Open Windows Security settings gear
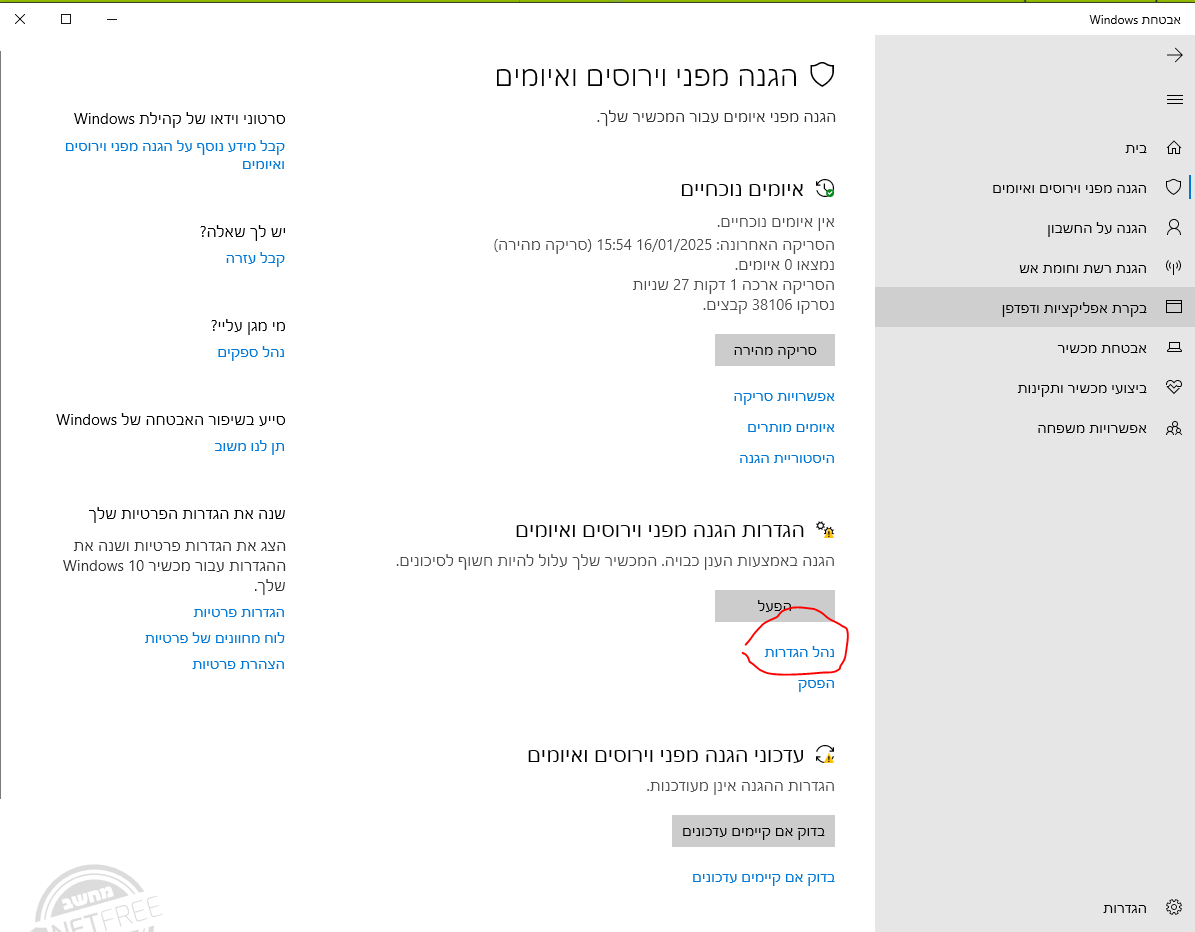Screen dimensions: 1195x932 (x=1172, y=907)
